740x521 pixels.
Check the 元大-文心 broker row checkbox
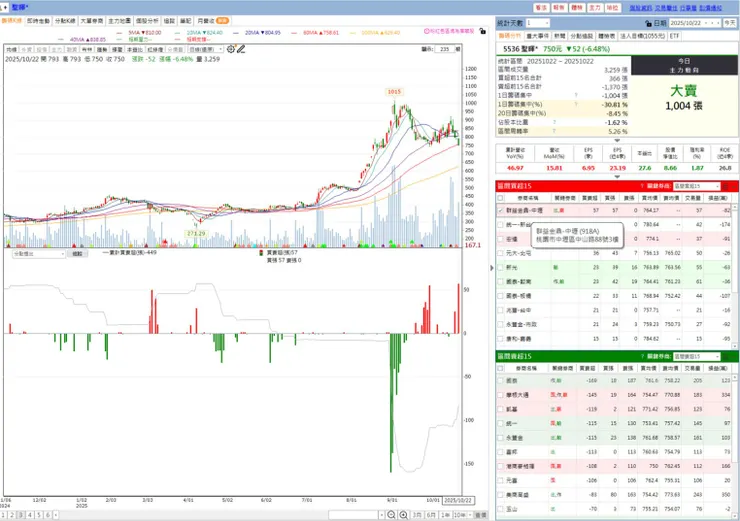500,253
